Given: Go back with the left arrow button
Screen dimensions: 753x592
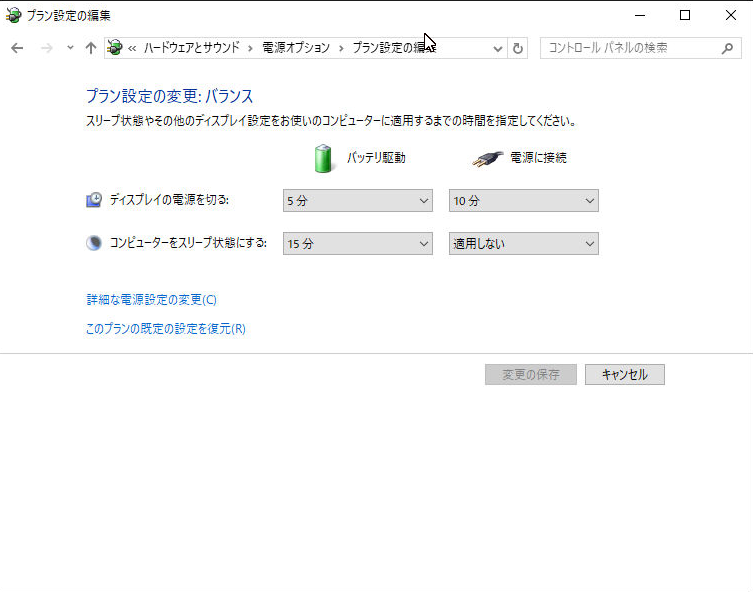Looking at the screenshot, I should tap(17, 48).
